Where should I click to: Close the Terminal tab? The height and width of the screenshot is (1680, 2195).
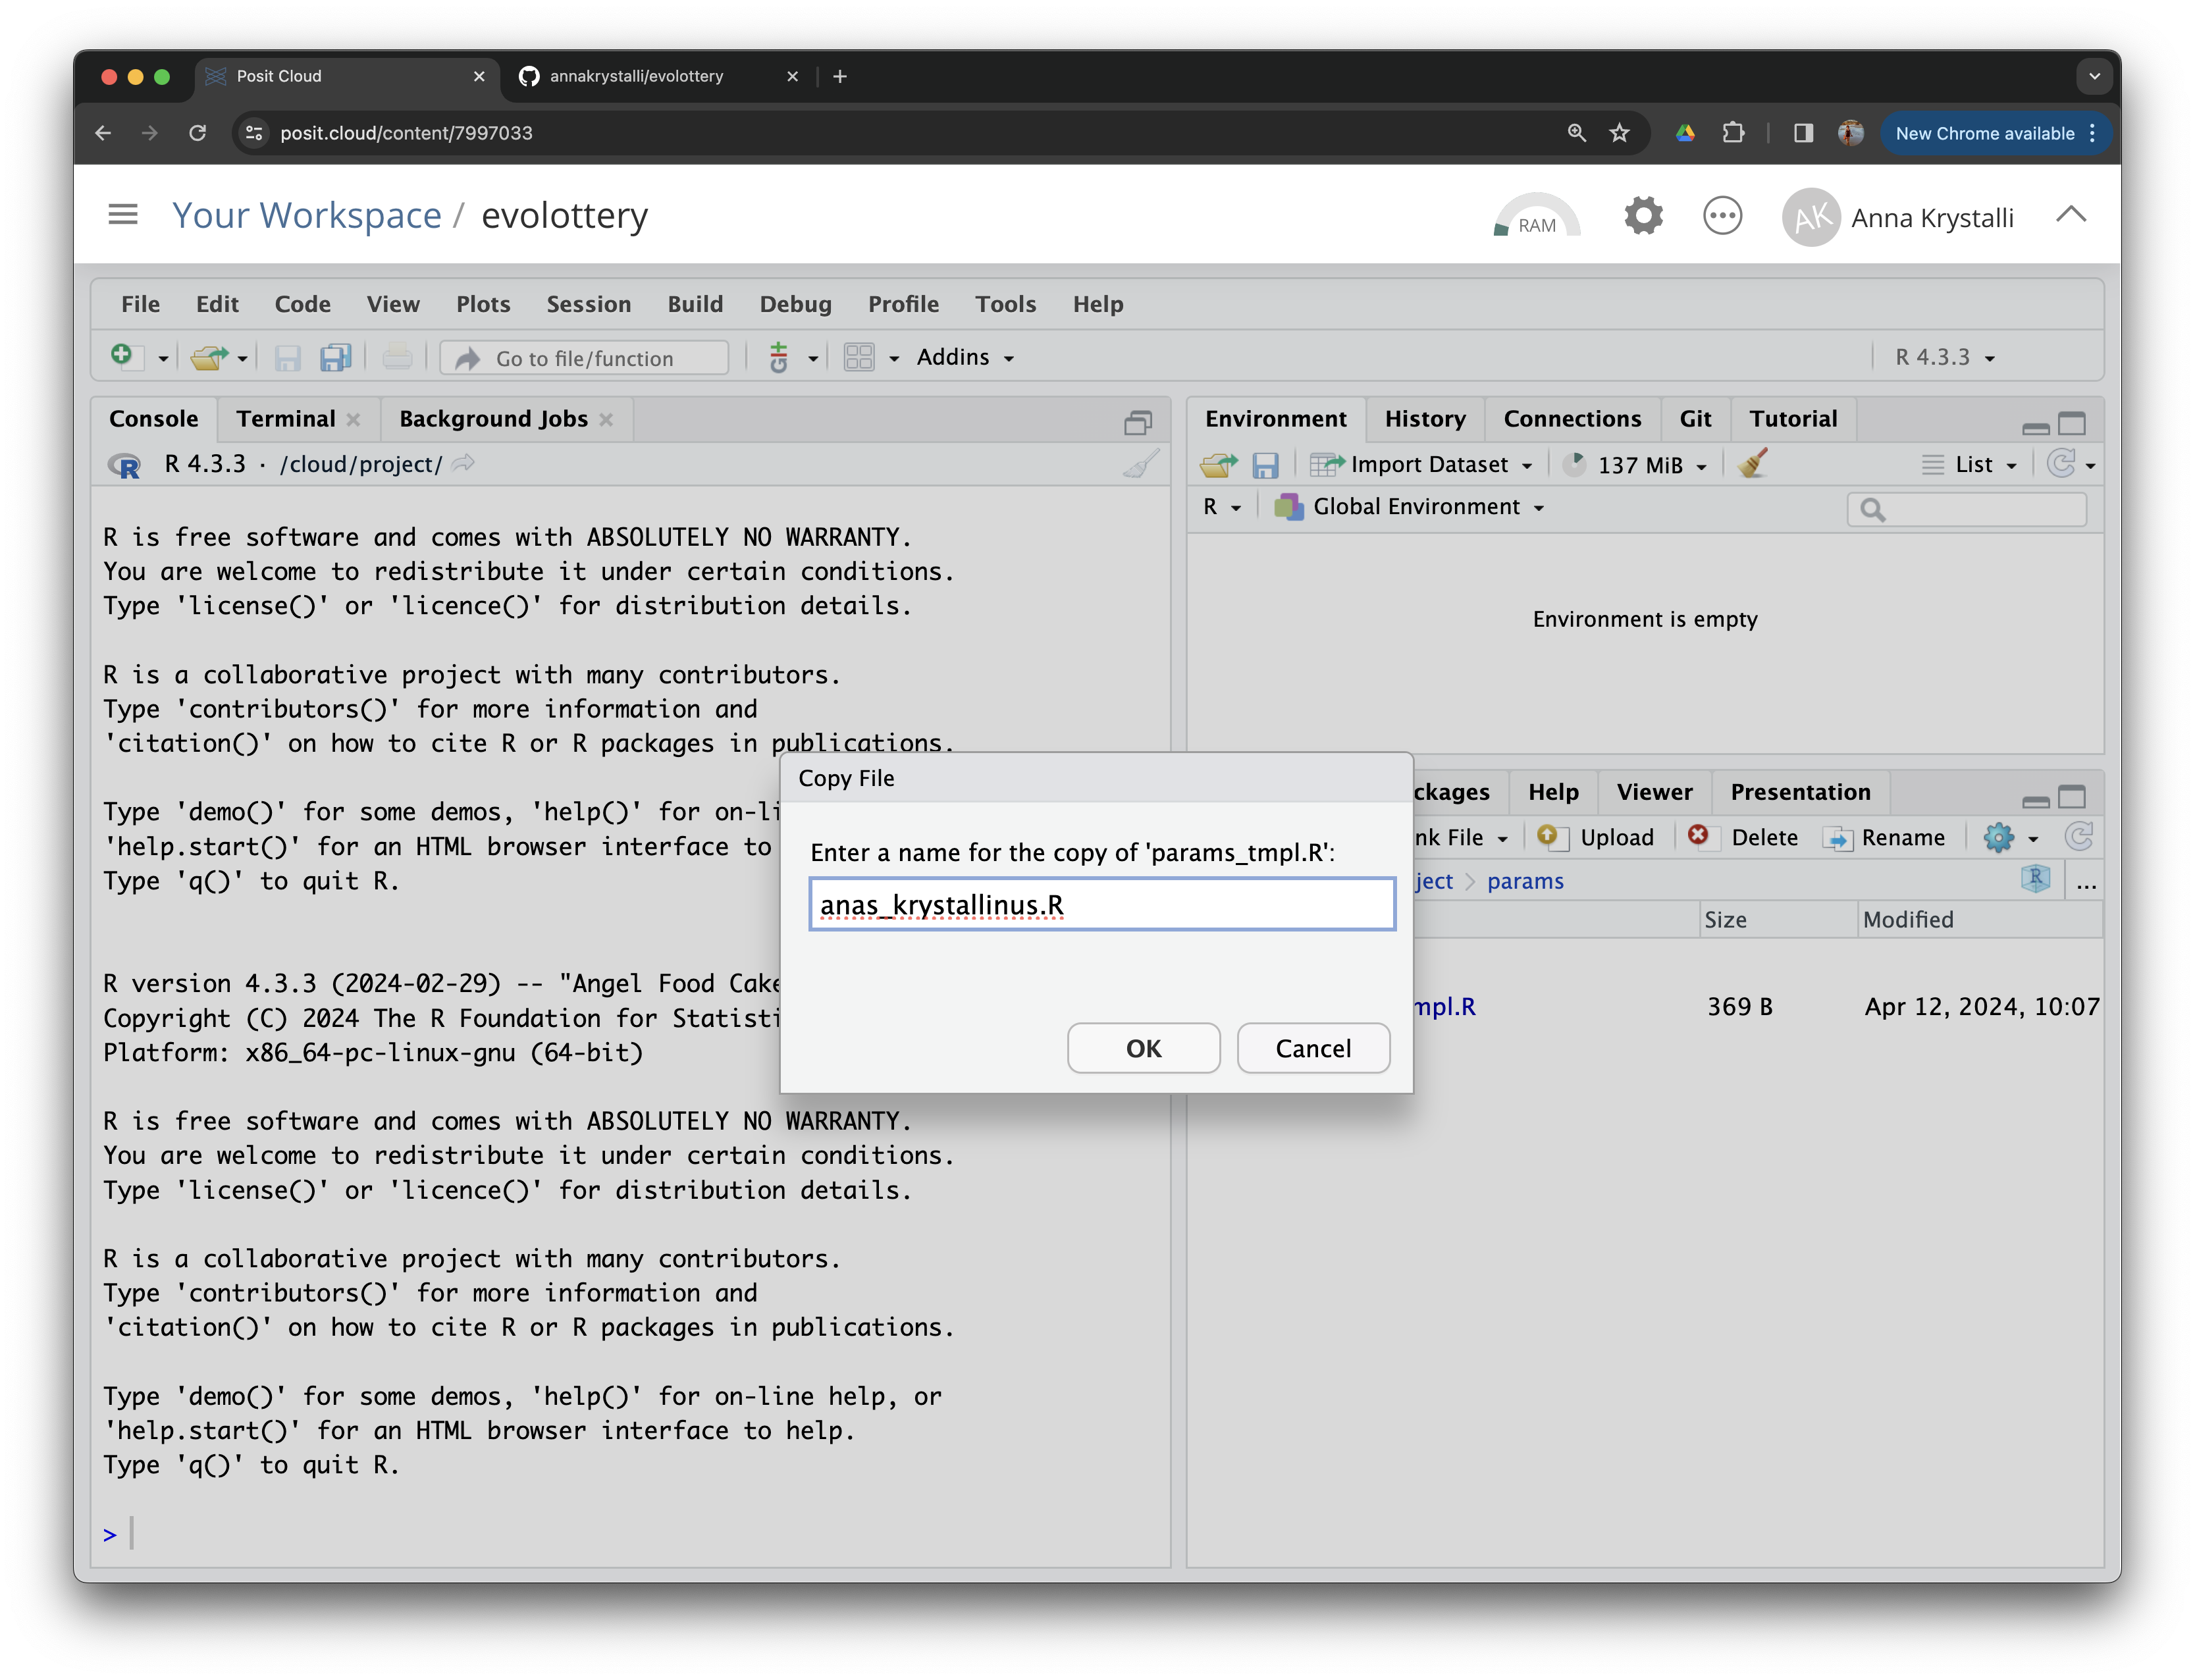(354, 420)
